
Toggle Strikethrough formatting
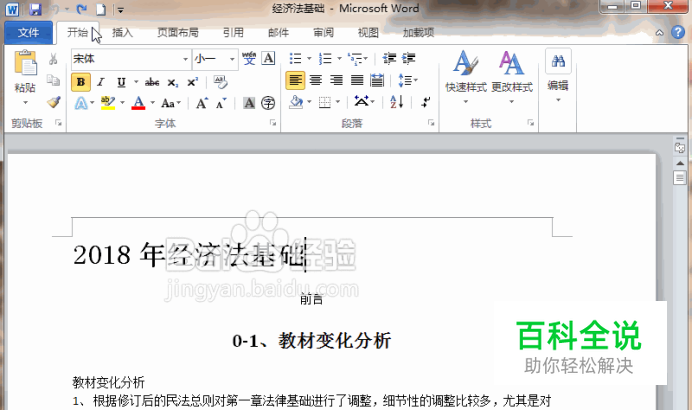[x=152, y=82]
